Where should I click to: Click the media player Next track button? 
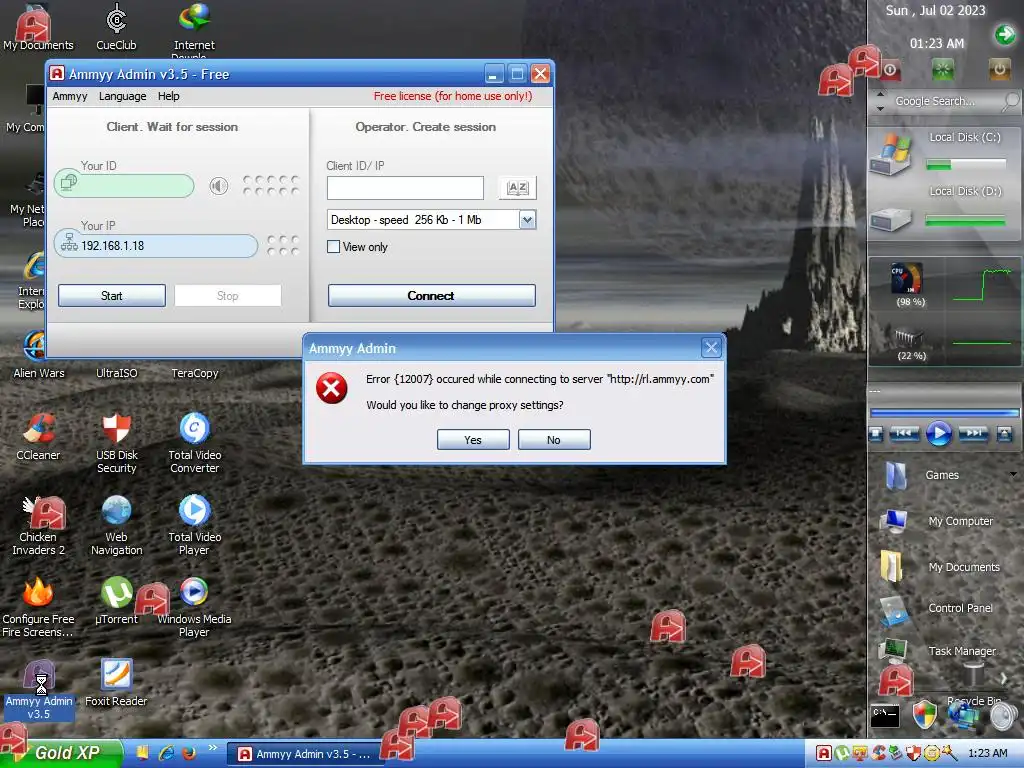tap(974, 434)
